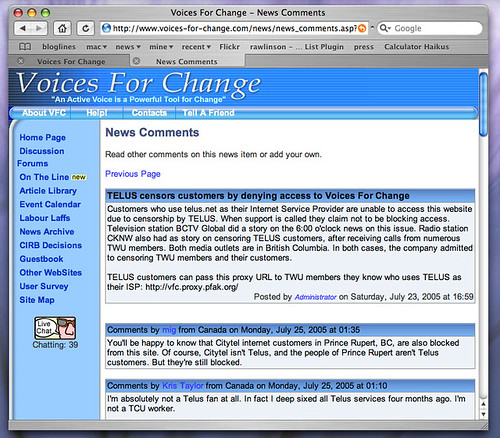
Task: Click the green zoom window button
Action: (45, 13)
